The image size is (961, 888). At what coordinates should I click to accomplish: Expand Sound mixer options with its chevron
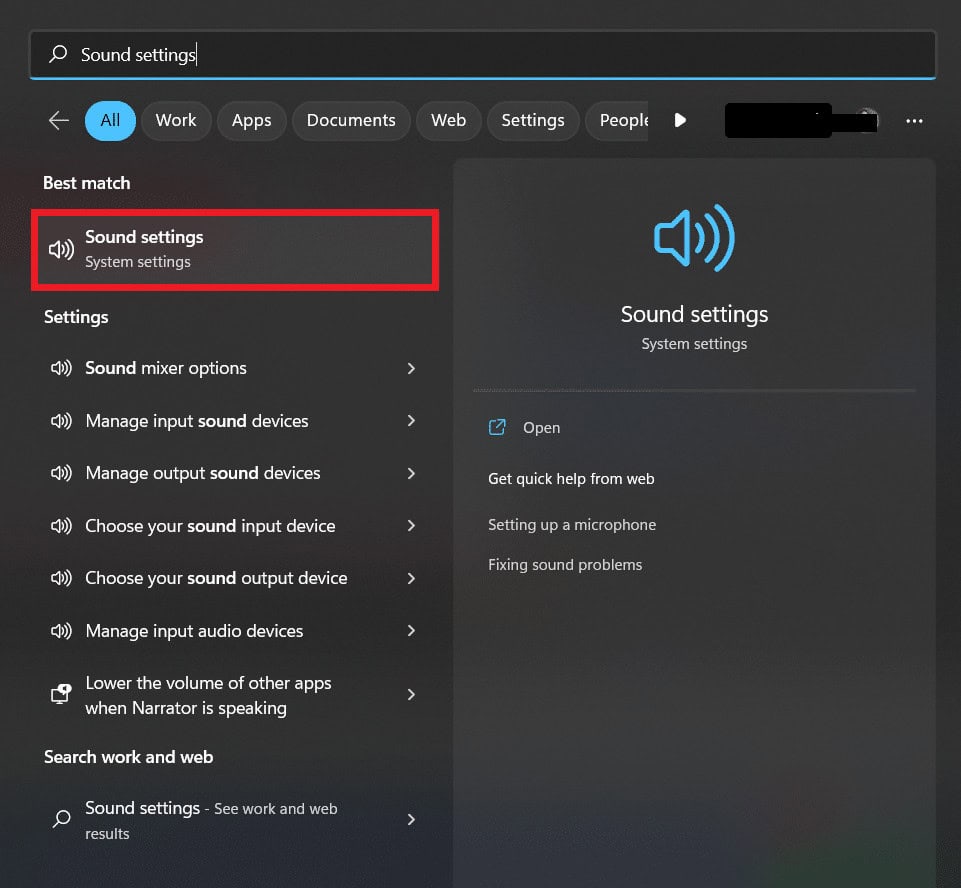(x=411, y=368)
